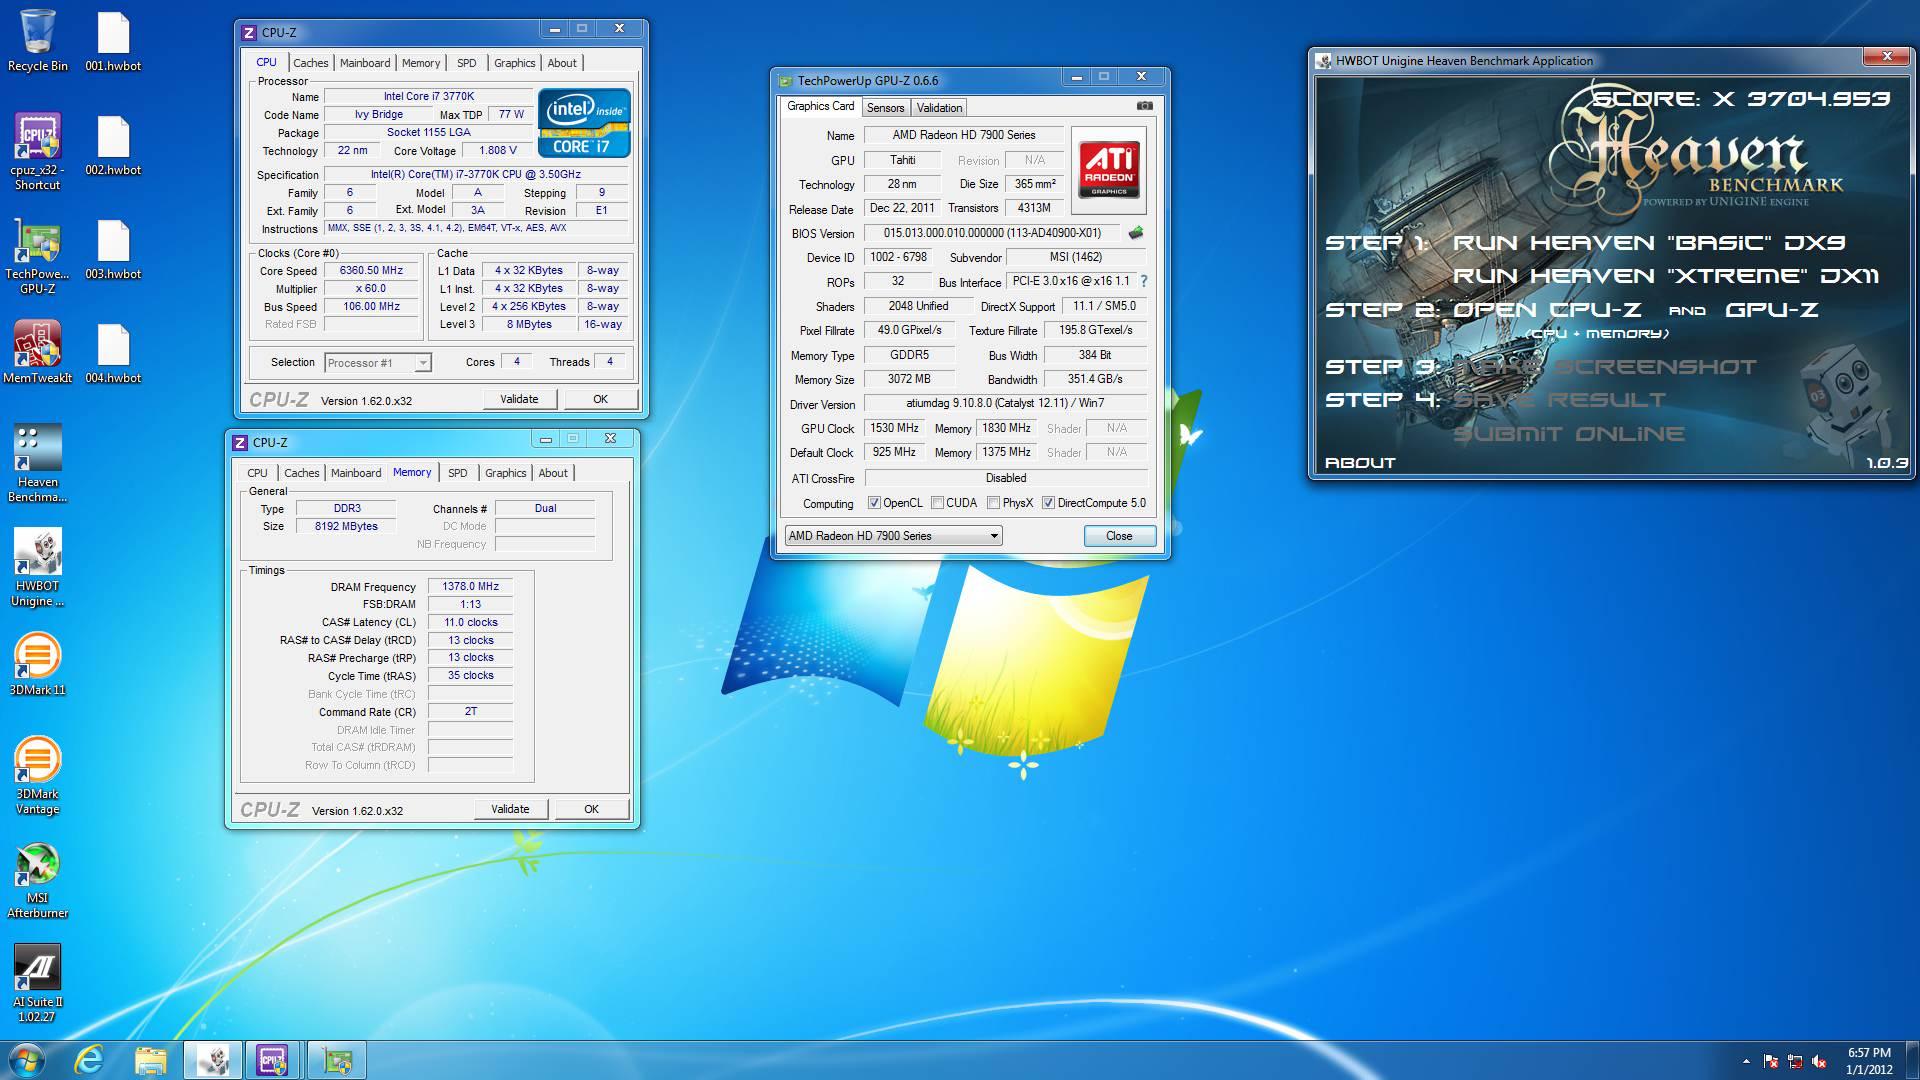Image resolution: width=1920 pixels, height=1080 pixels.
Task: Click the GPU Name field AMD Radeon HD 7900
Action: click(x=963, y=135)
